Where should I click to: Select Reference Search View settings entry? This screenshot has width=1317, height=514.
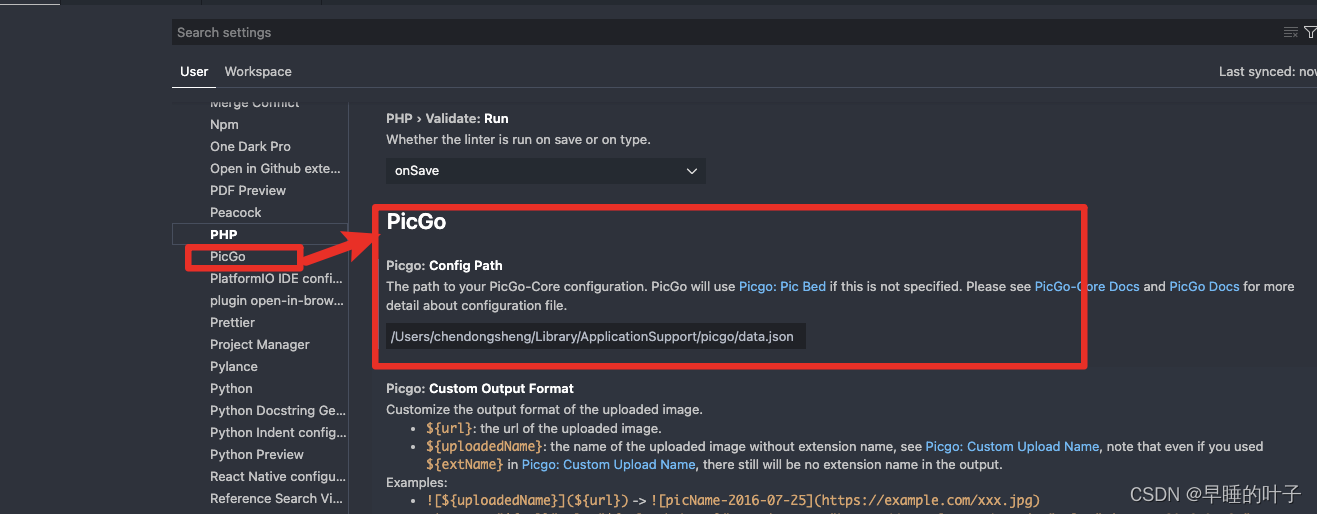[277, 499]
